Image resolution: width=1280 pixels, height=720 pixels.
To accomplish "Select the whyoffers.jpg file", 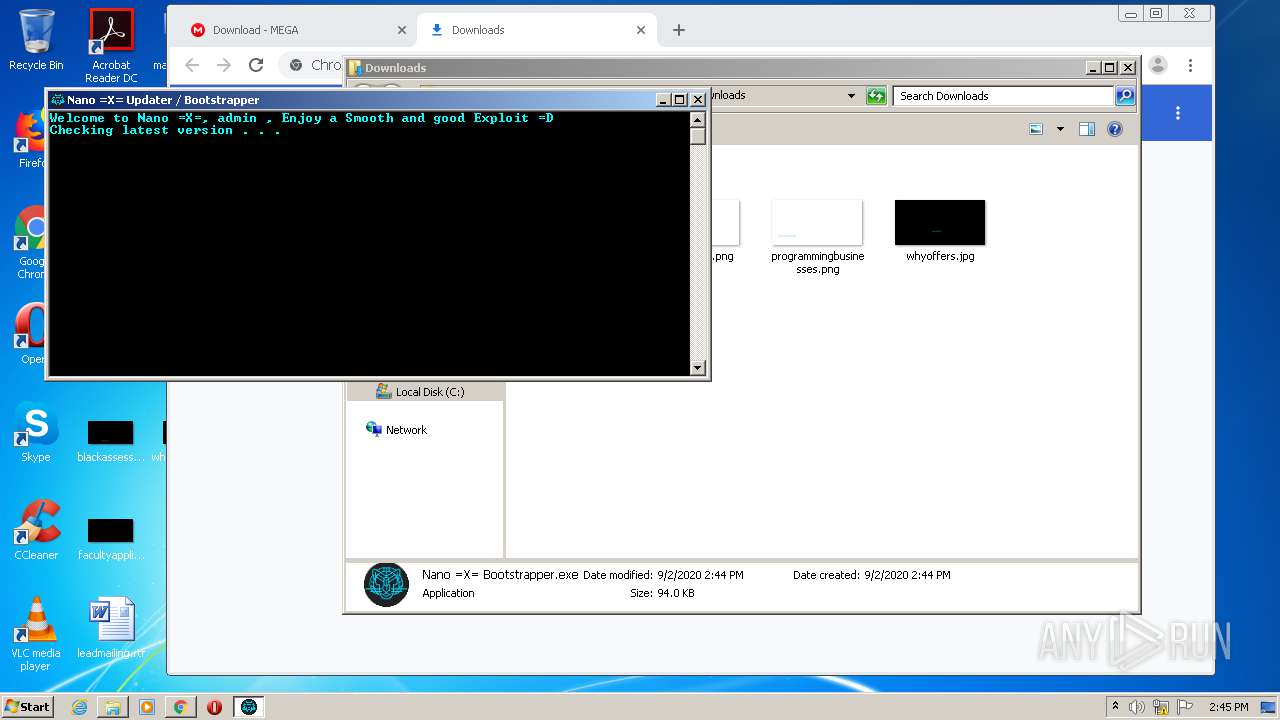I will click(940, 231).
